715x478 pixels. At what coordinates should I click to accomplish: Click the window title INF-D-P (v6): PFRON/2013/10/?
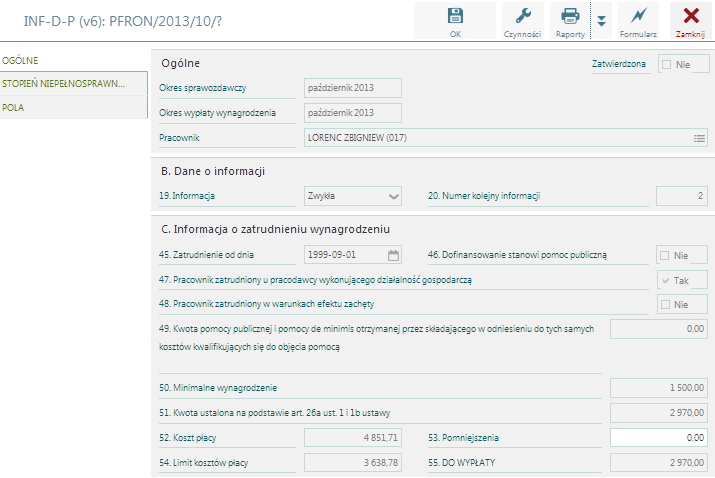[x=123, y=21]
